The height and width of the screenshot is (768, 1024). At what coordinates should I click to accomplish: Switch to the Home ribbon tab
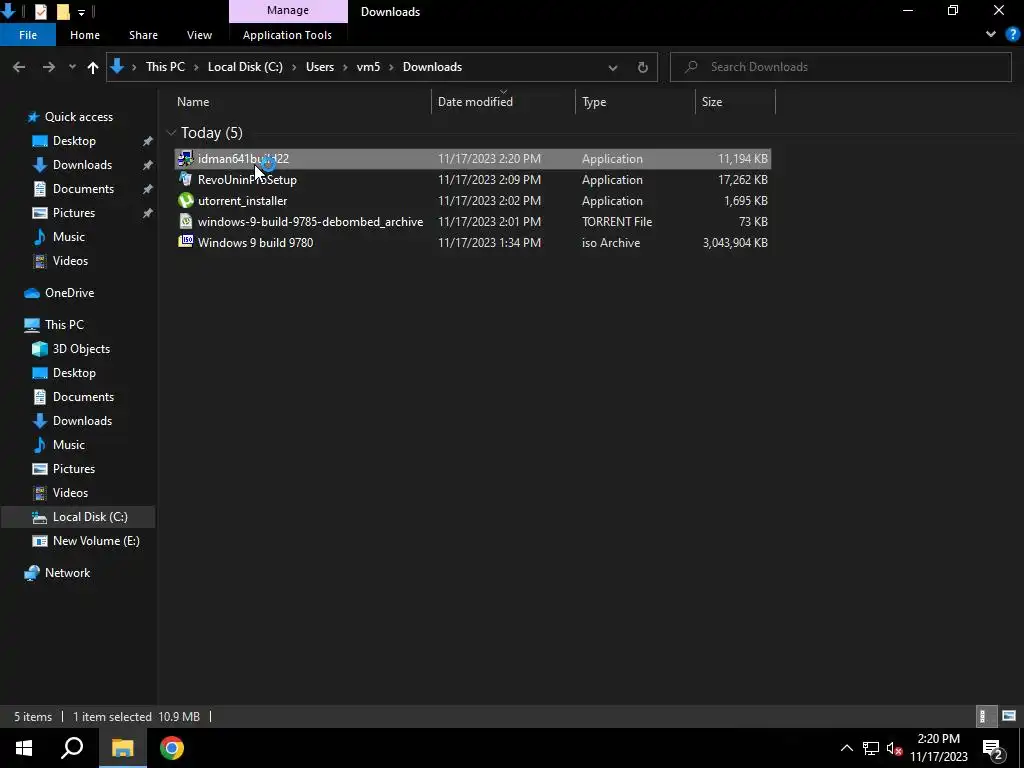[85, 35]
